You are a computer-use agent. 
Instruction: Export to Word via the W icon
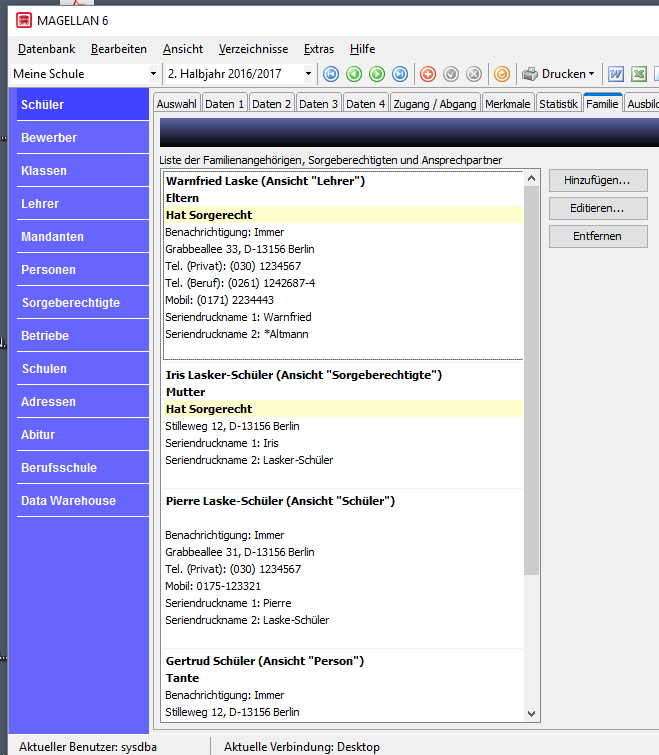[x=616, y=74]
